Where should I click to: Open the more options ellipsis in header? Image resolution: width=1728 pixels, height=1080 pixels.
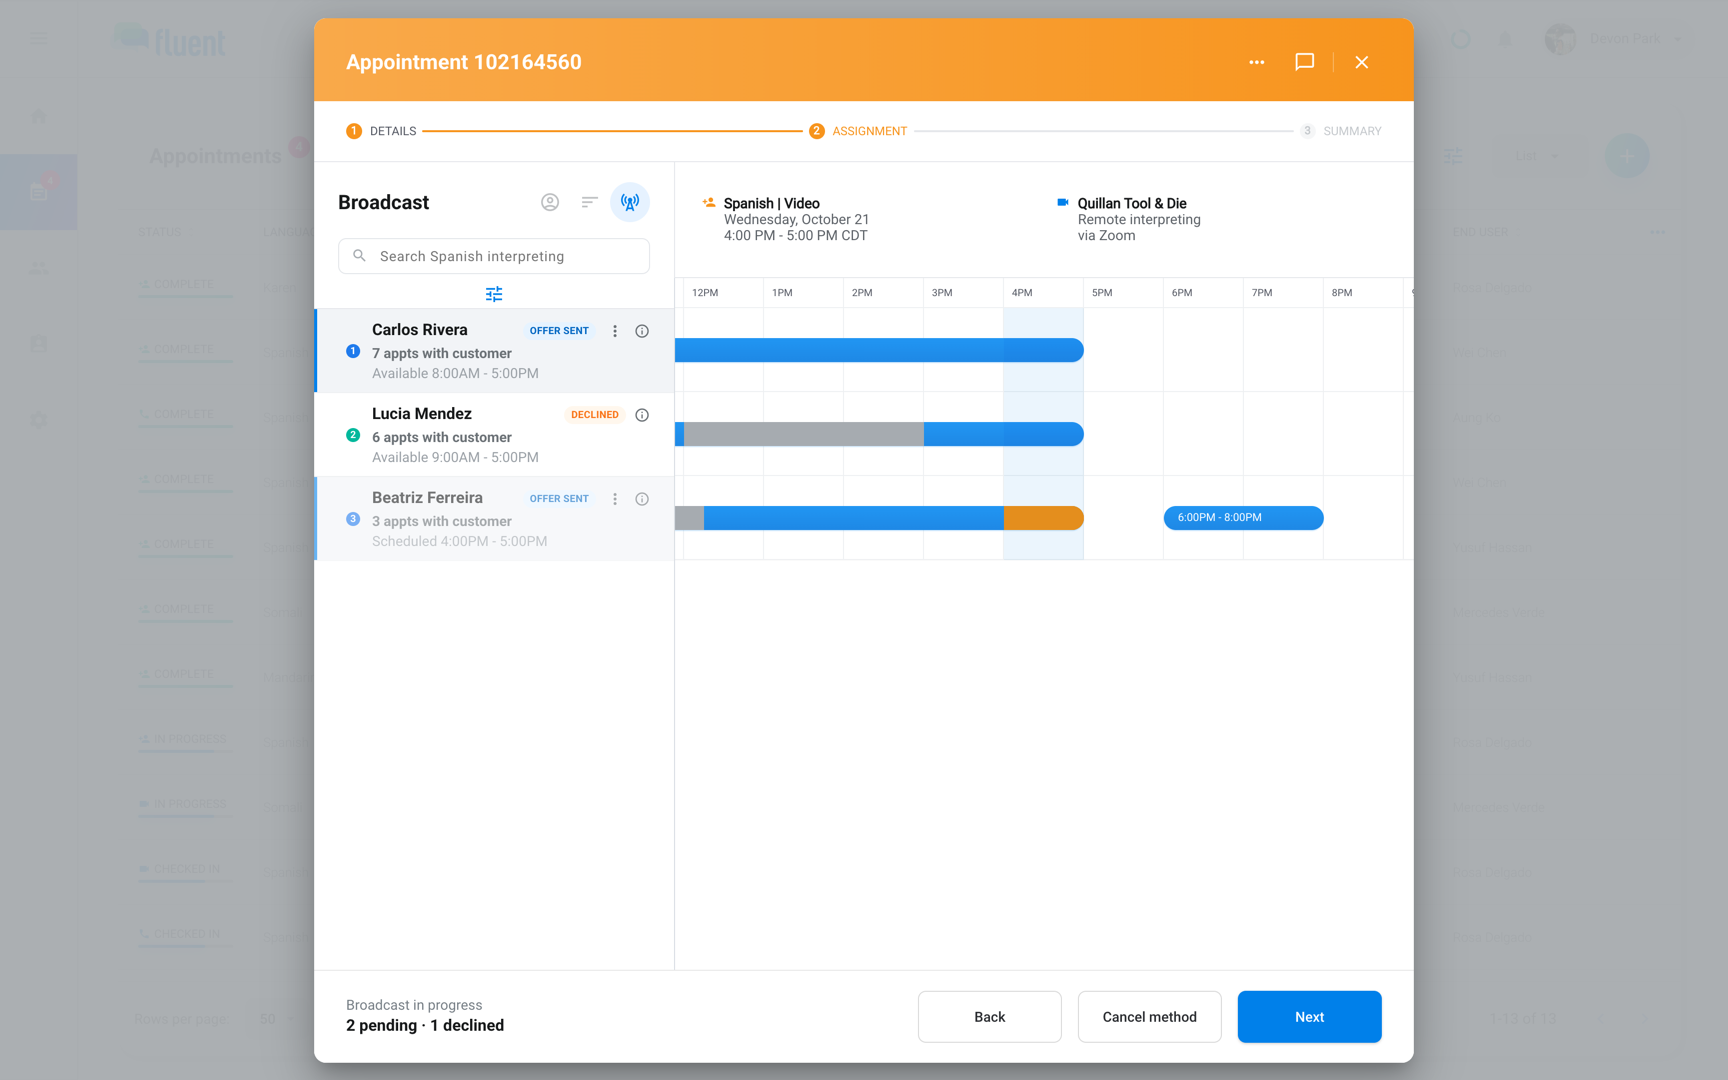(x=1256, y=62)
